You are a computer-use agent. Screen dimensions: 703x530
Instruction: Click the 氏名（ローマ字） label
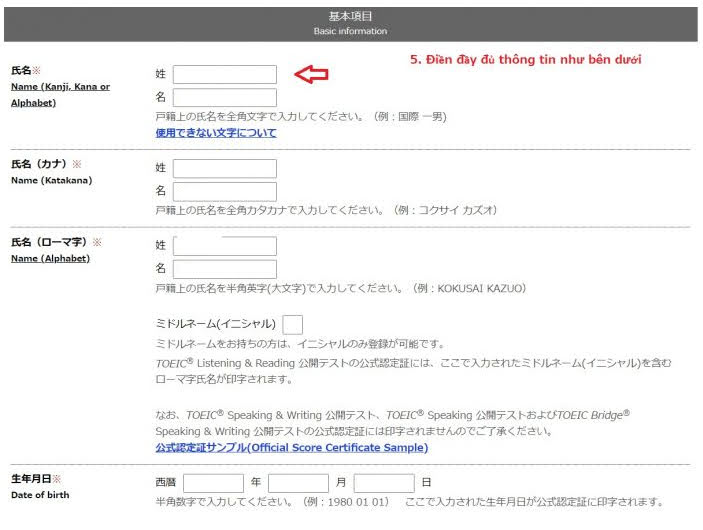point(56,242)
